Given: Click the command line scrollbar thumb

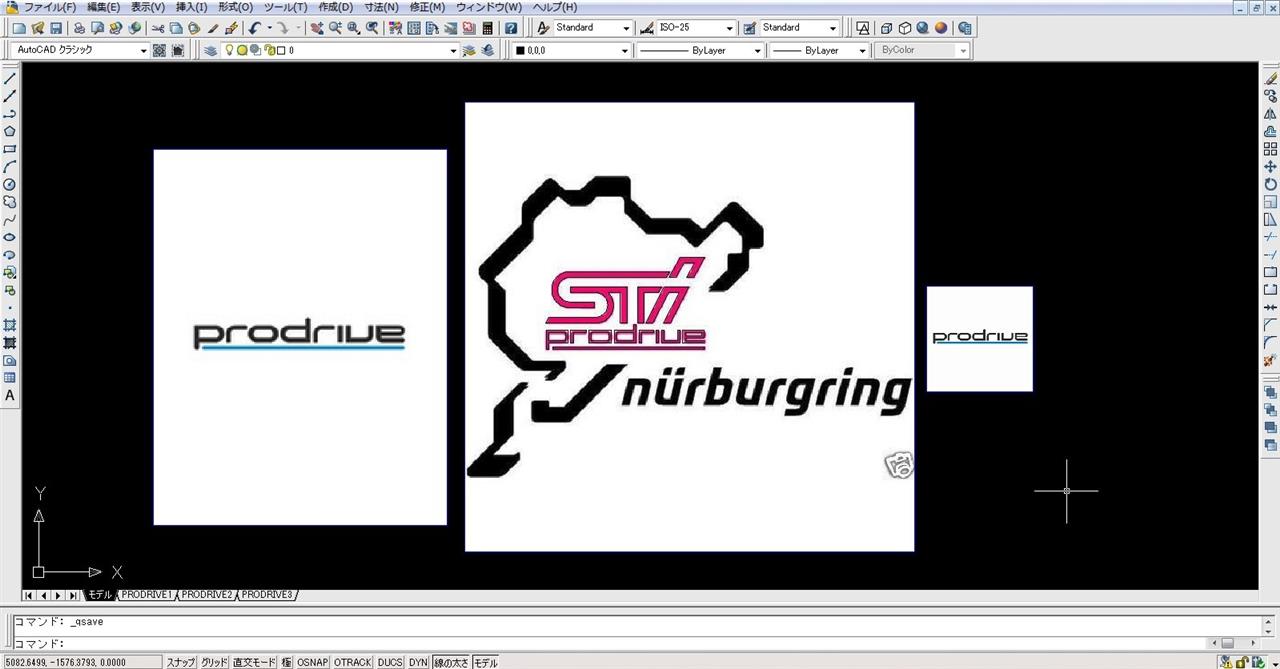Looking at the screenshot, I should pyautogui.click(x=1226, y=643).
